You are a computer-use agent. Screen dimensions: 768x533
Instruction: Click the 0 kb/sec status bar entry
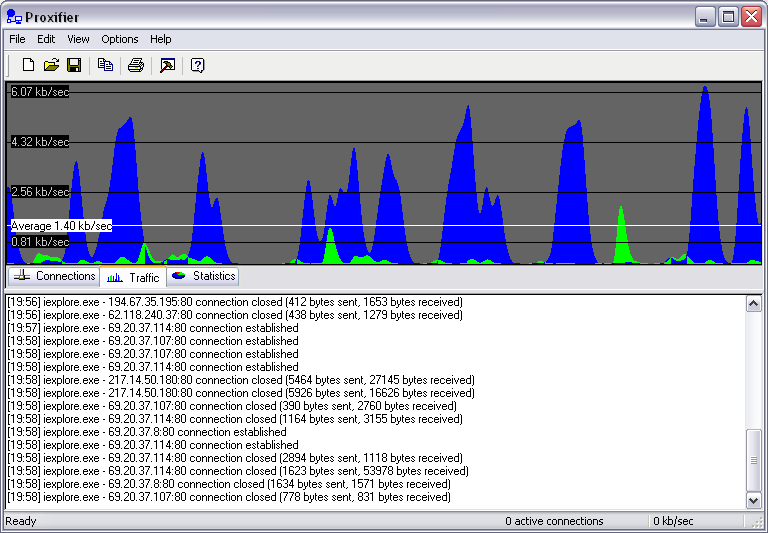point(673,521)
